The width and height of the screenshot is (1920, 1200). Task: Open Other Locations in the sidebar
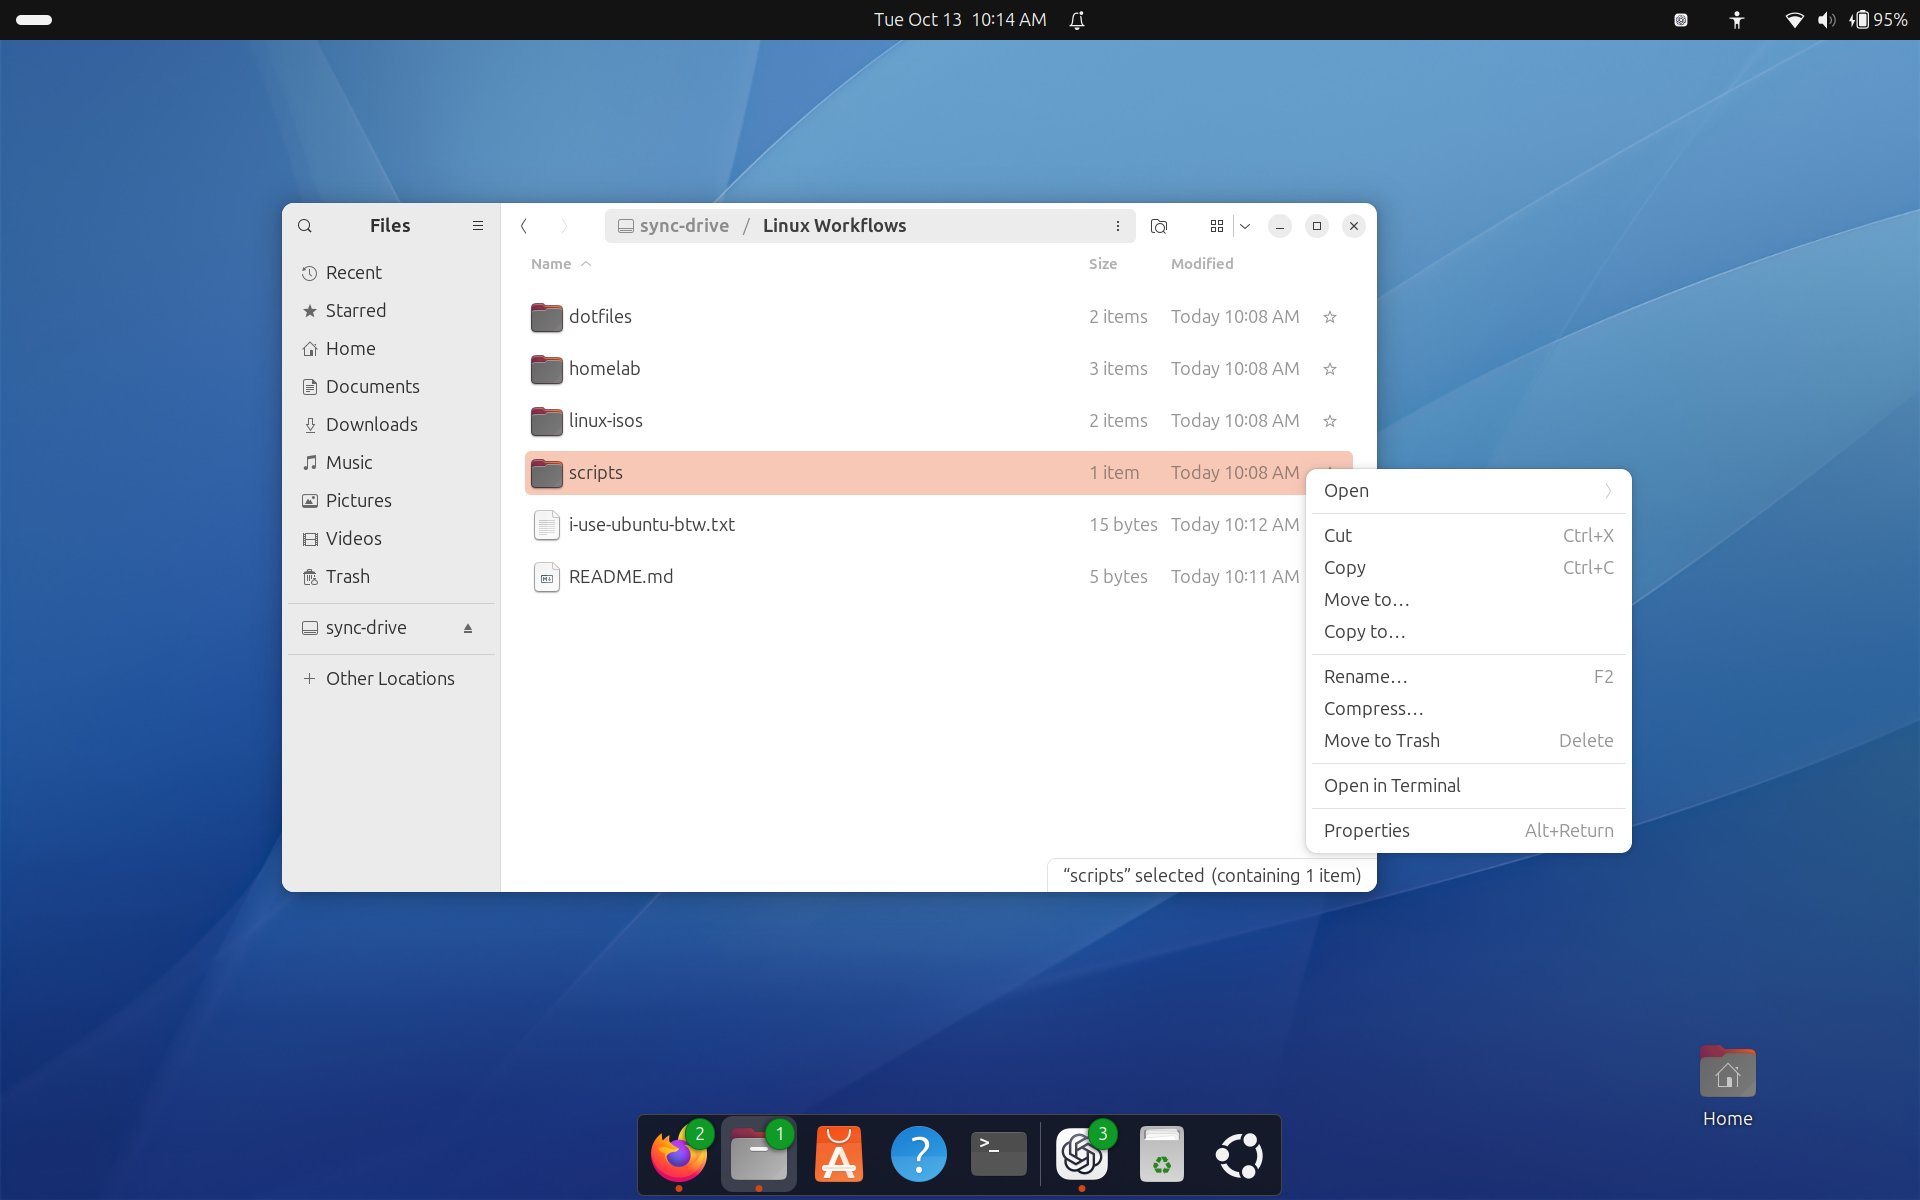[x=391, y=679]
